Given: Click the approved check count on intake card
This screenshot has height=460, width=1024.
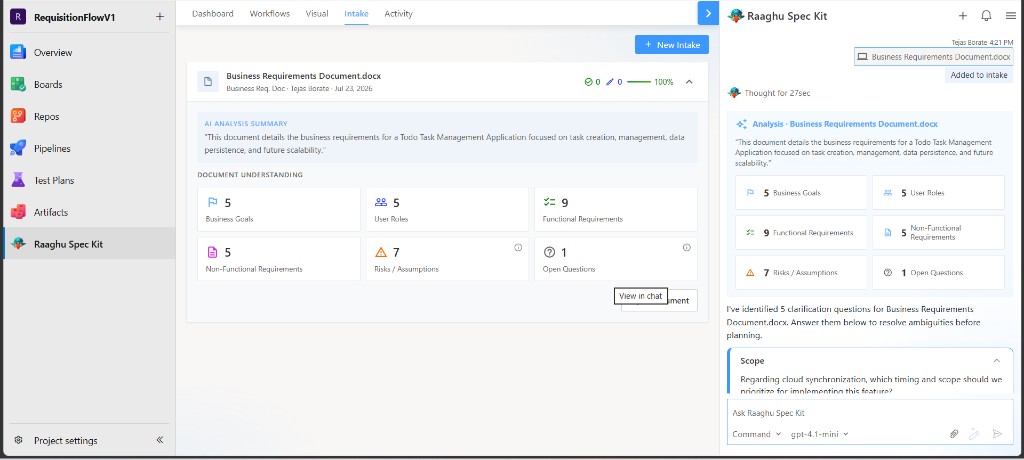Looking at the screenshot, I should point(592,82).
